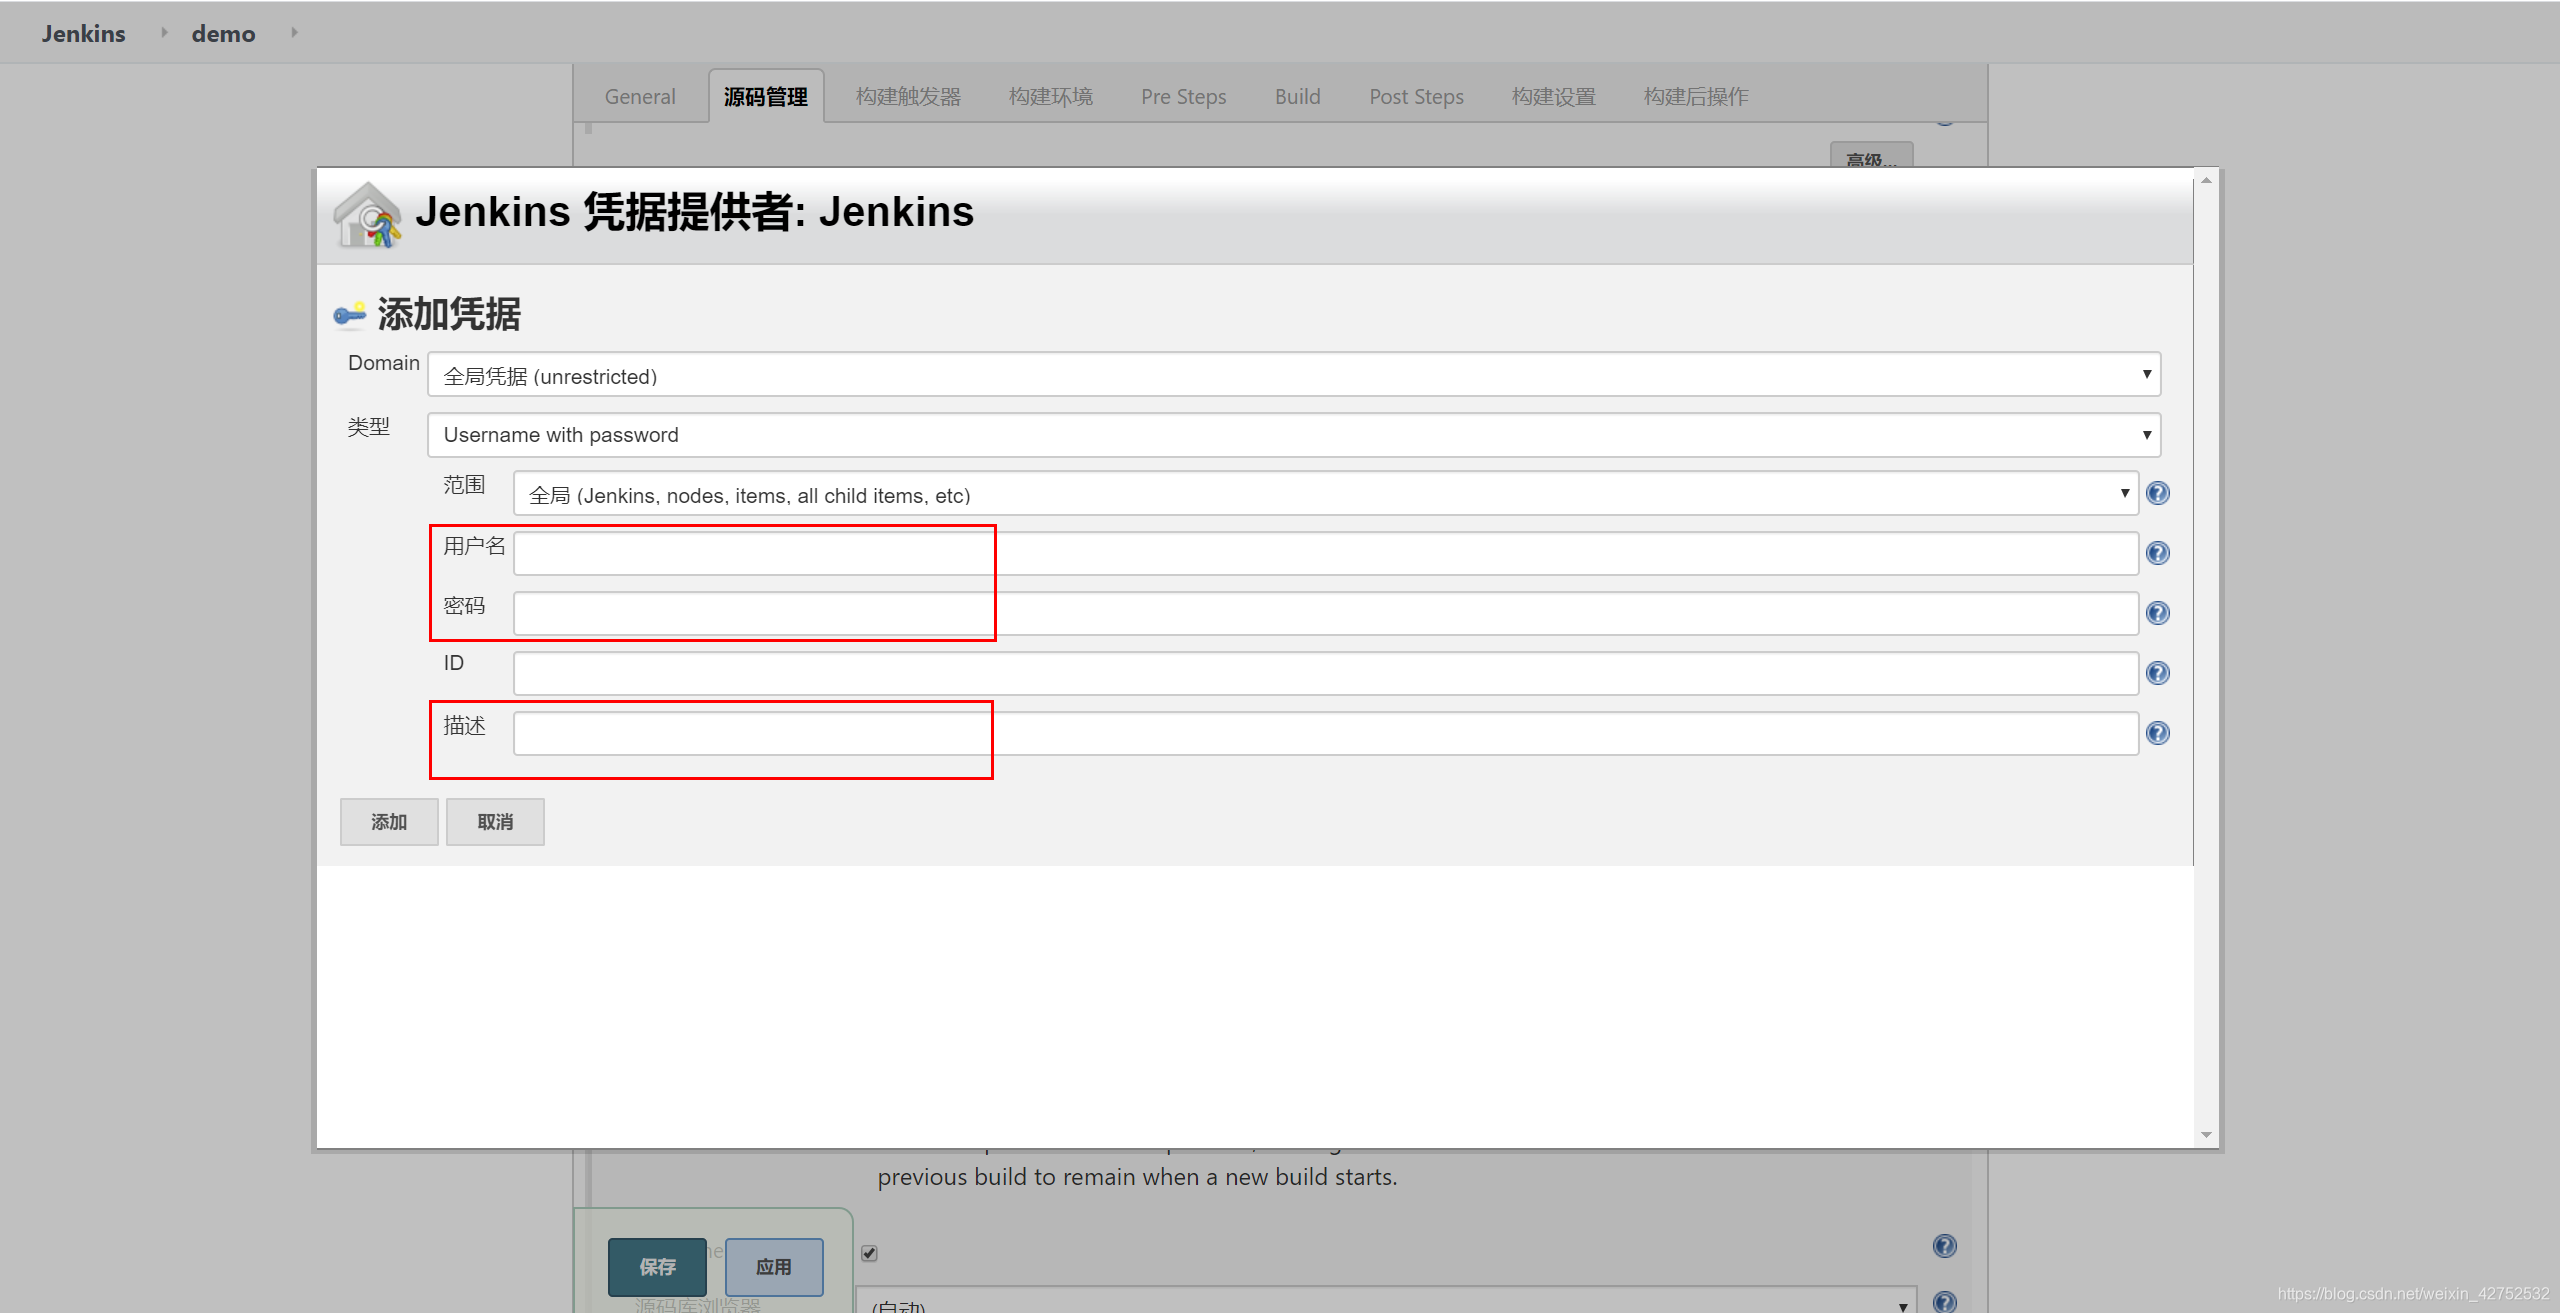Click the 添加 button
Viewport: 2560px width, 1313px height.
389,822
